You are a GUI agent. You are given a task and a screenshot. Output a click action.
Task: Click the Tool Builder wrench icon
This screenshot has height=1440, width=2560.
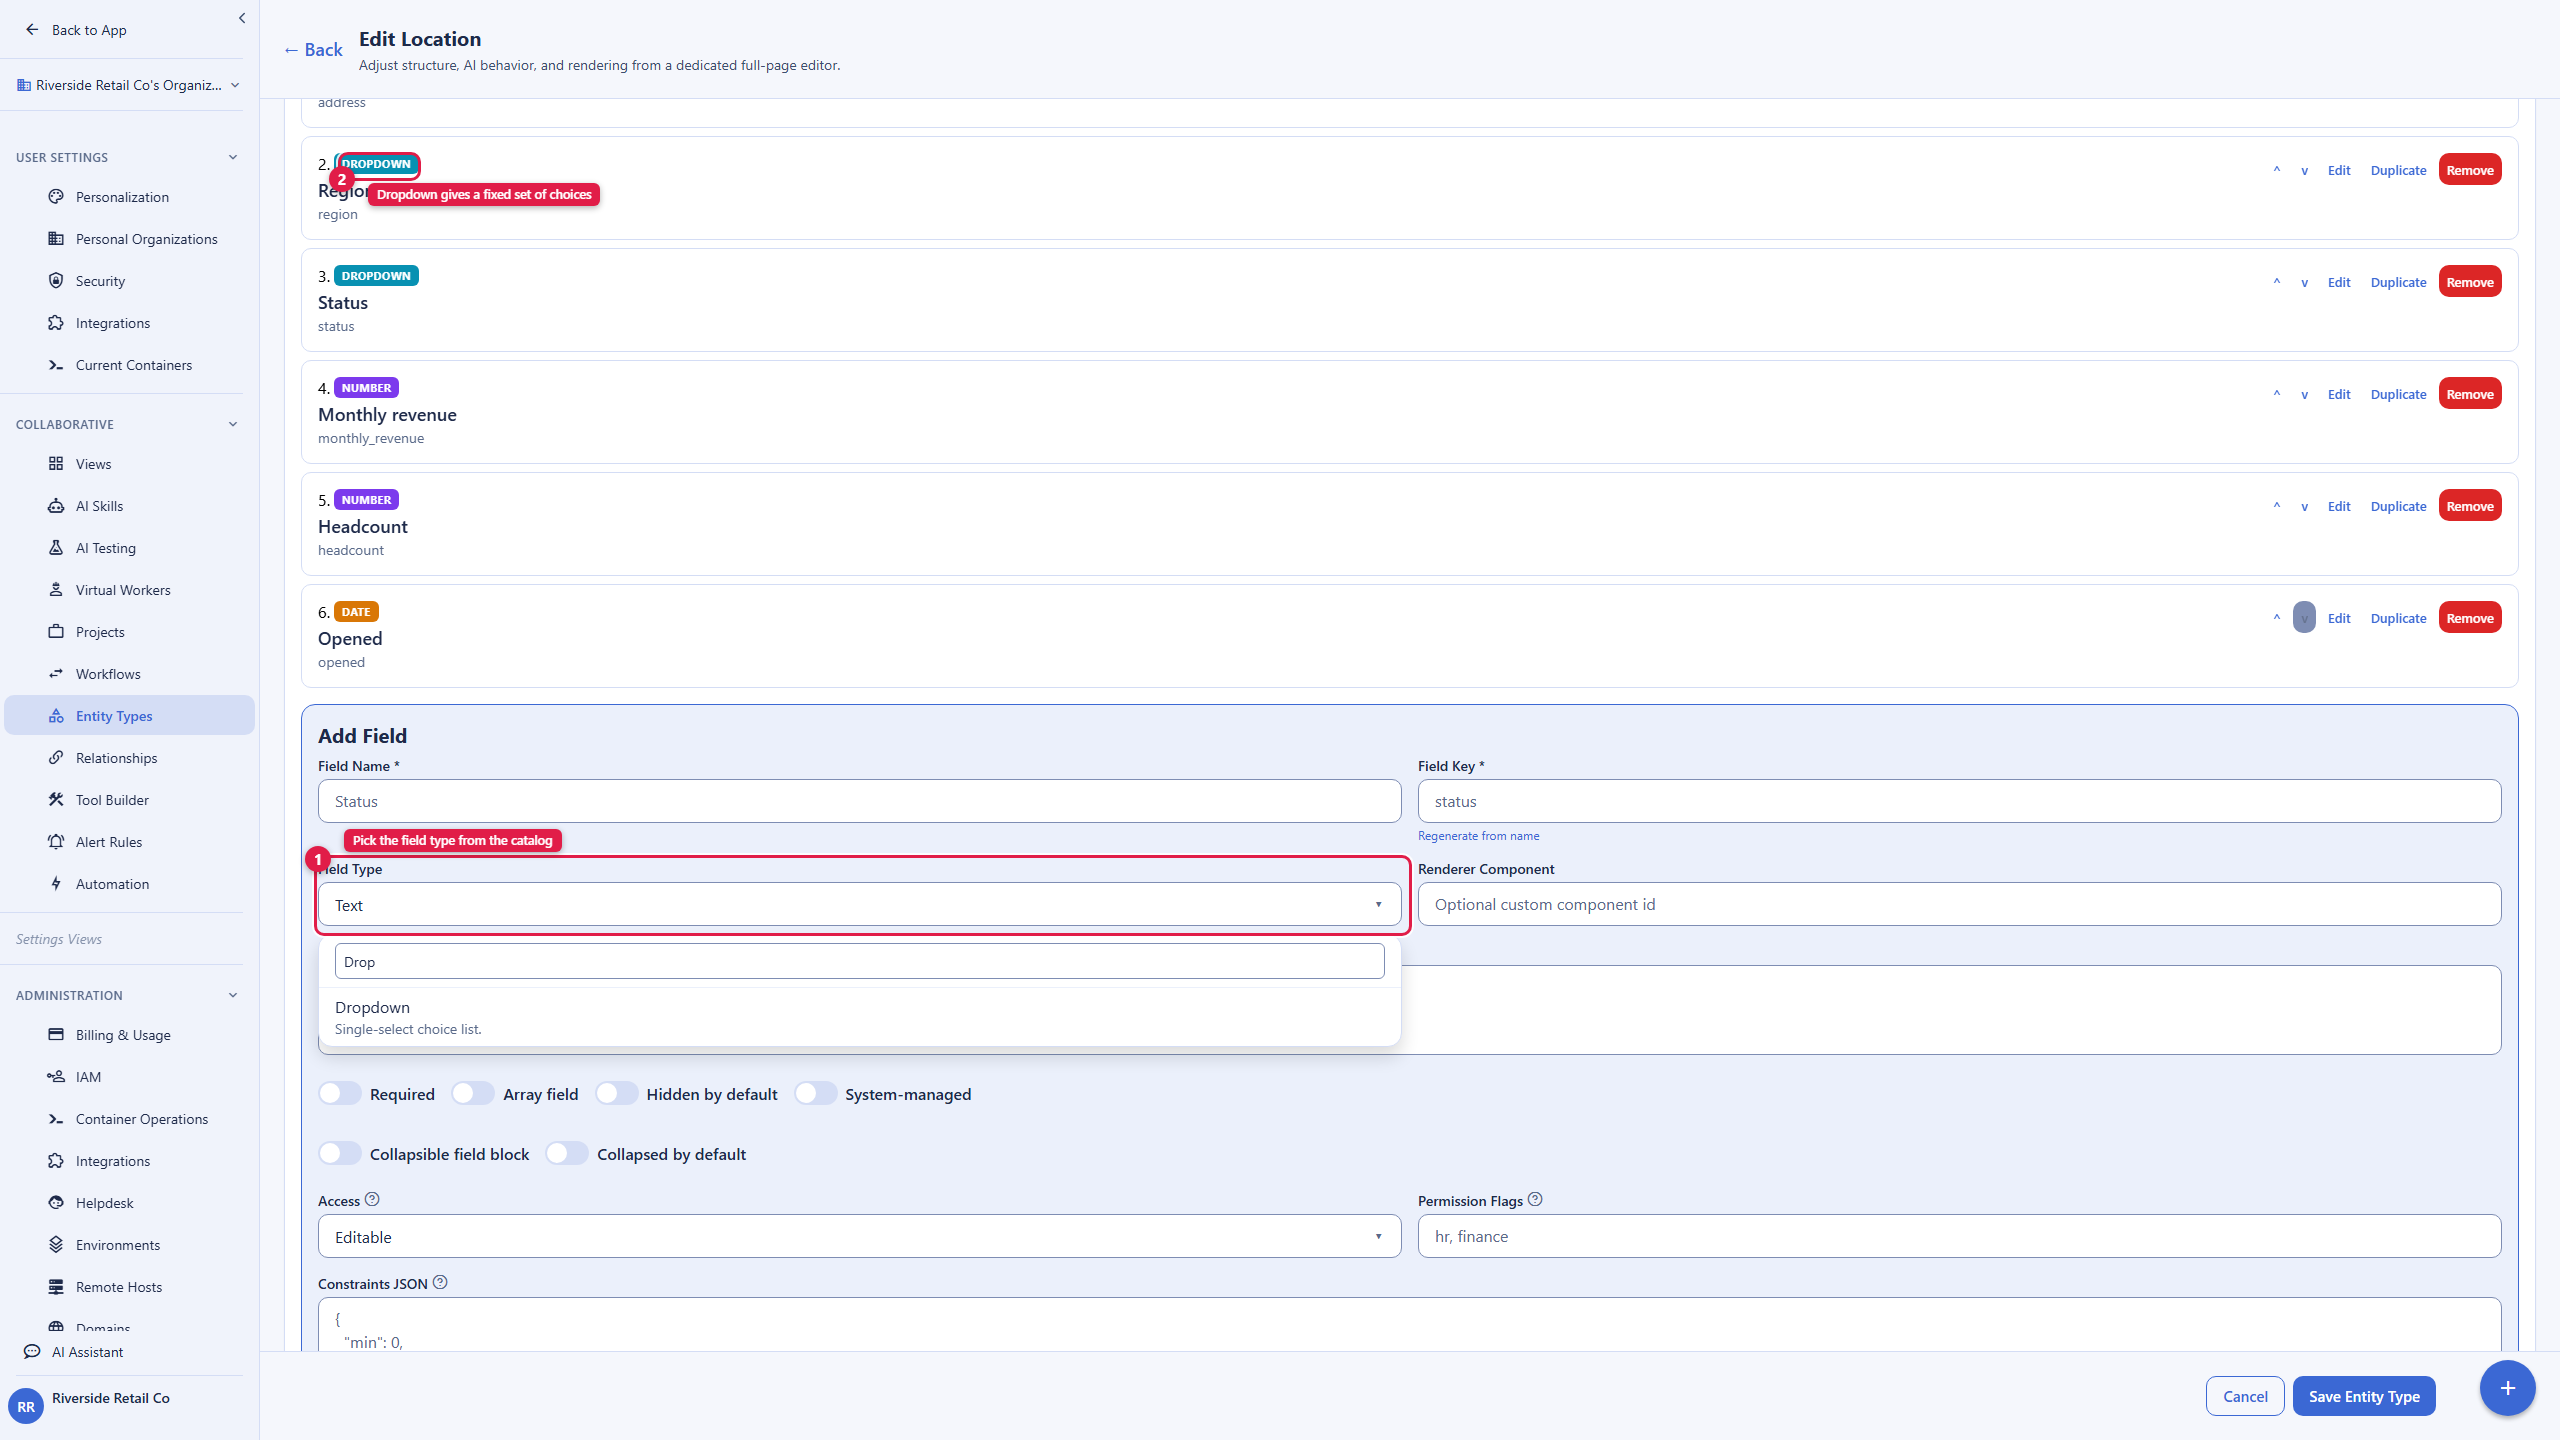(x=56, y=800)
